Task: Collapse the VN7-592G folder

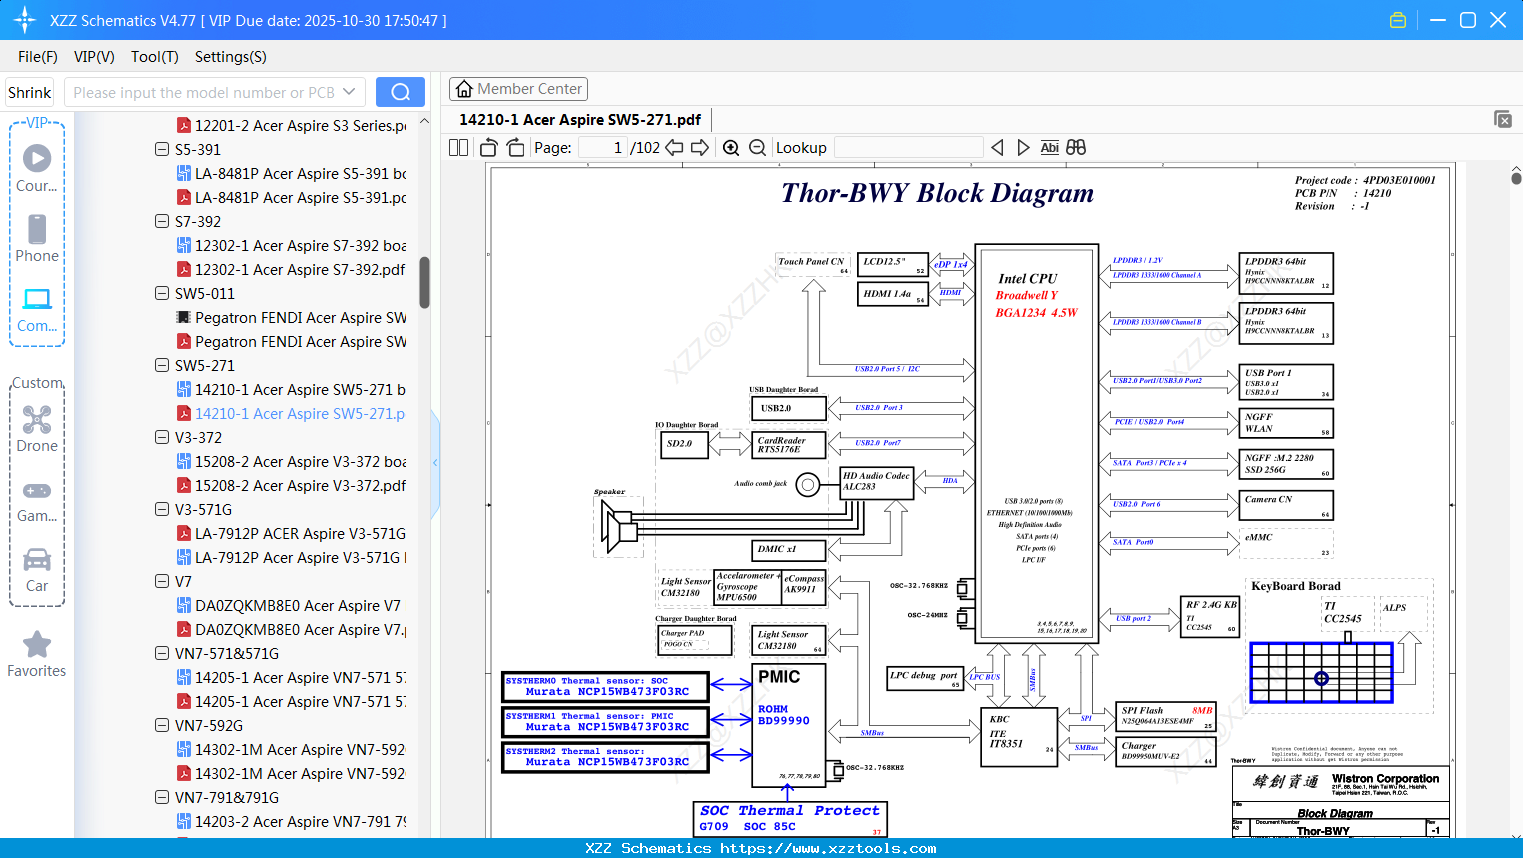Action: pos(162,725)
